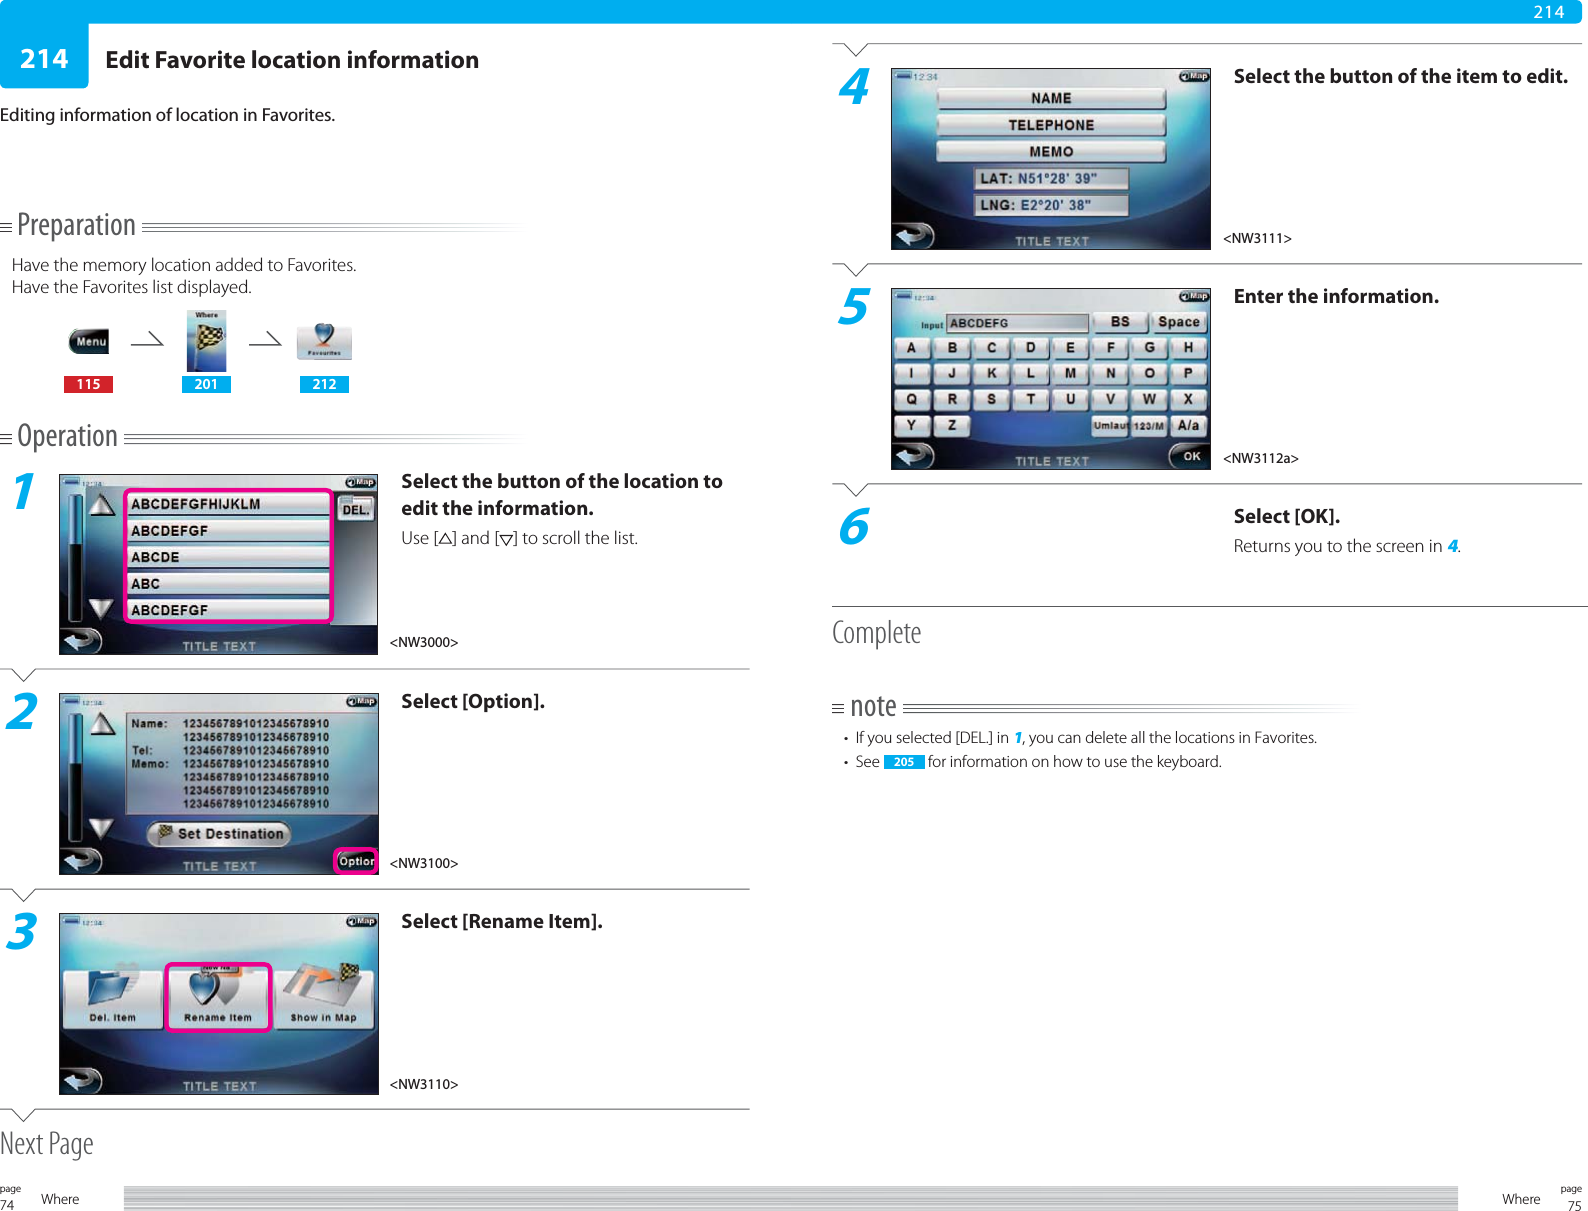Open page reference 205 in note
1588x1211 pixels.
[904, 762]
